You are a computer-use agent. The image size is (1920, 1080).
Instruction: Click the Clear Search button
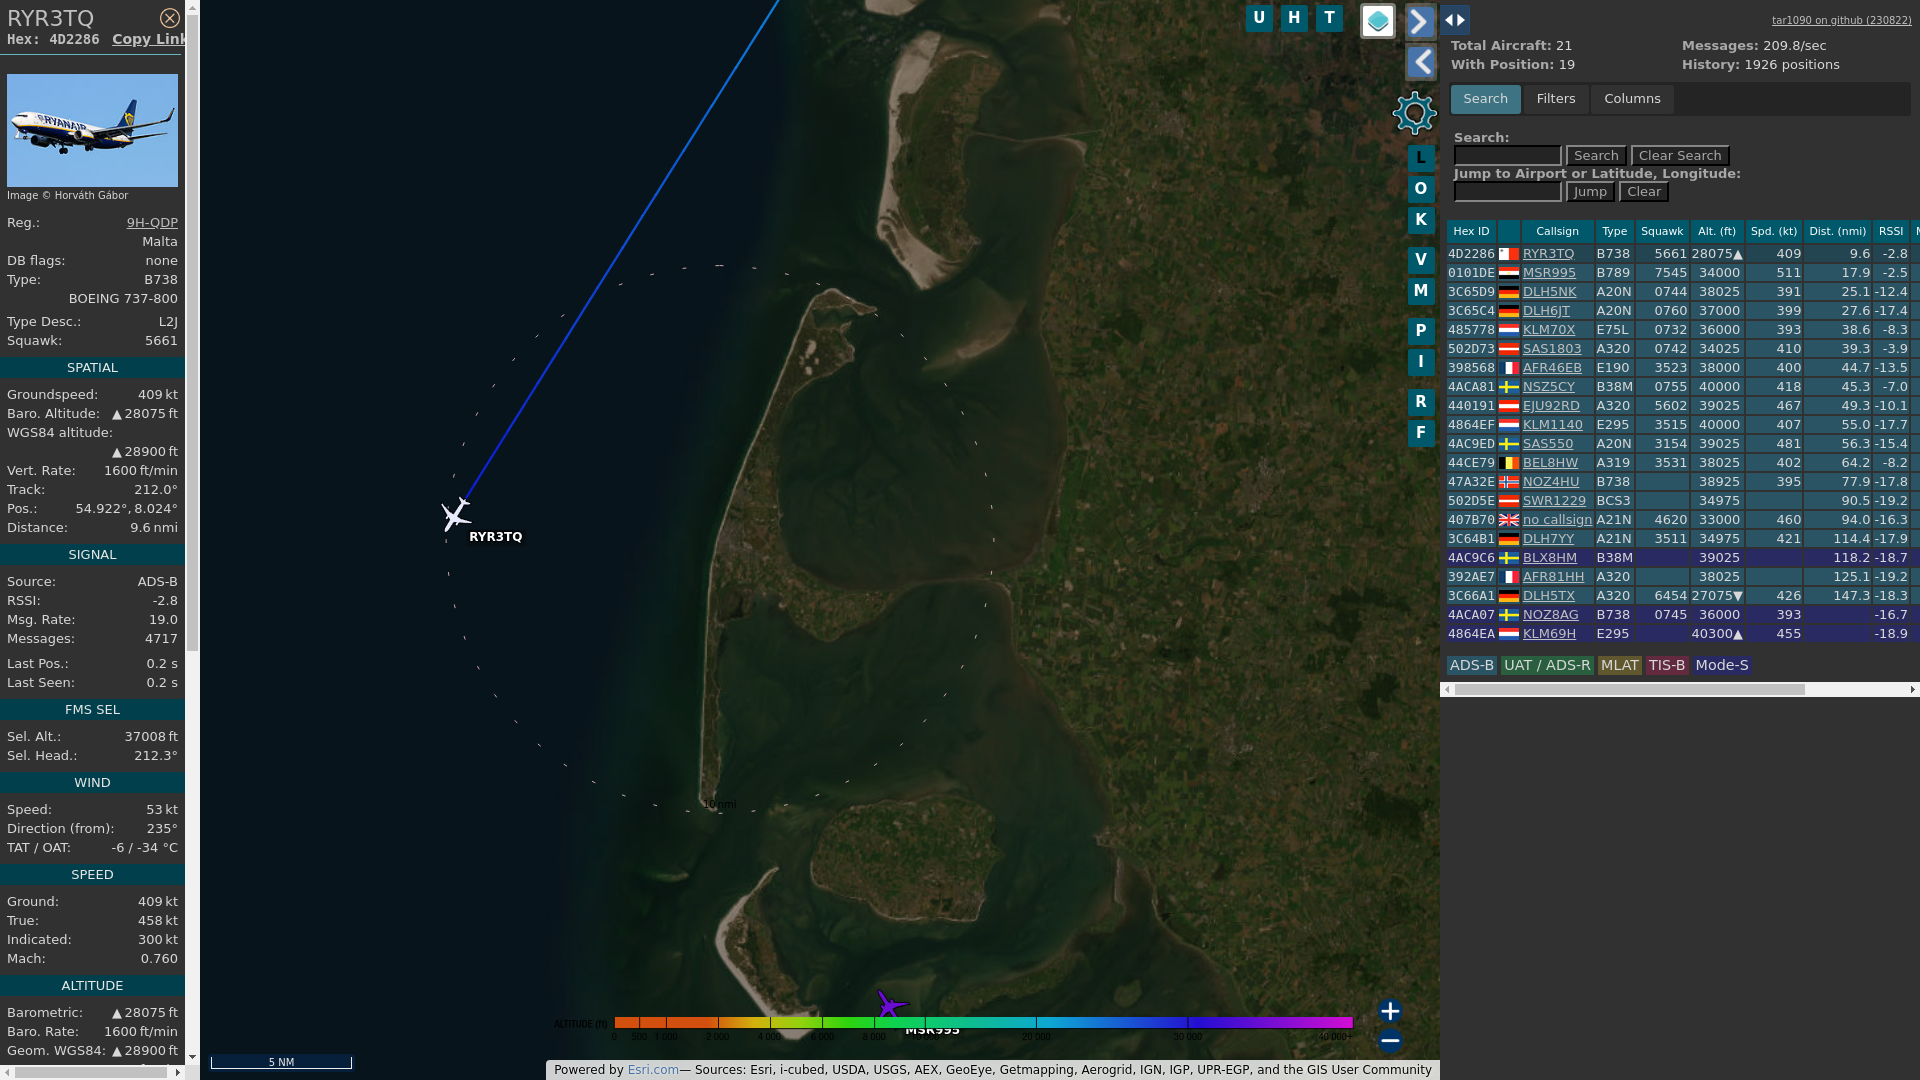click(x=1680, y=156)
